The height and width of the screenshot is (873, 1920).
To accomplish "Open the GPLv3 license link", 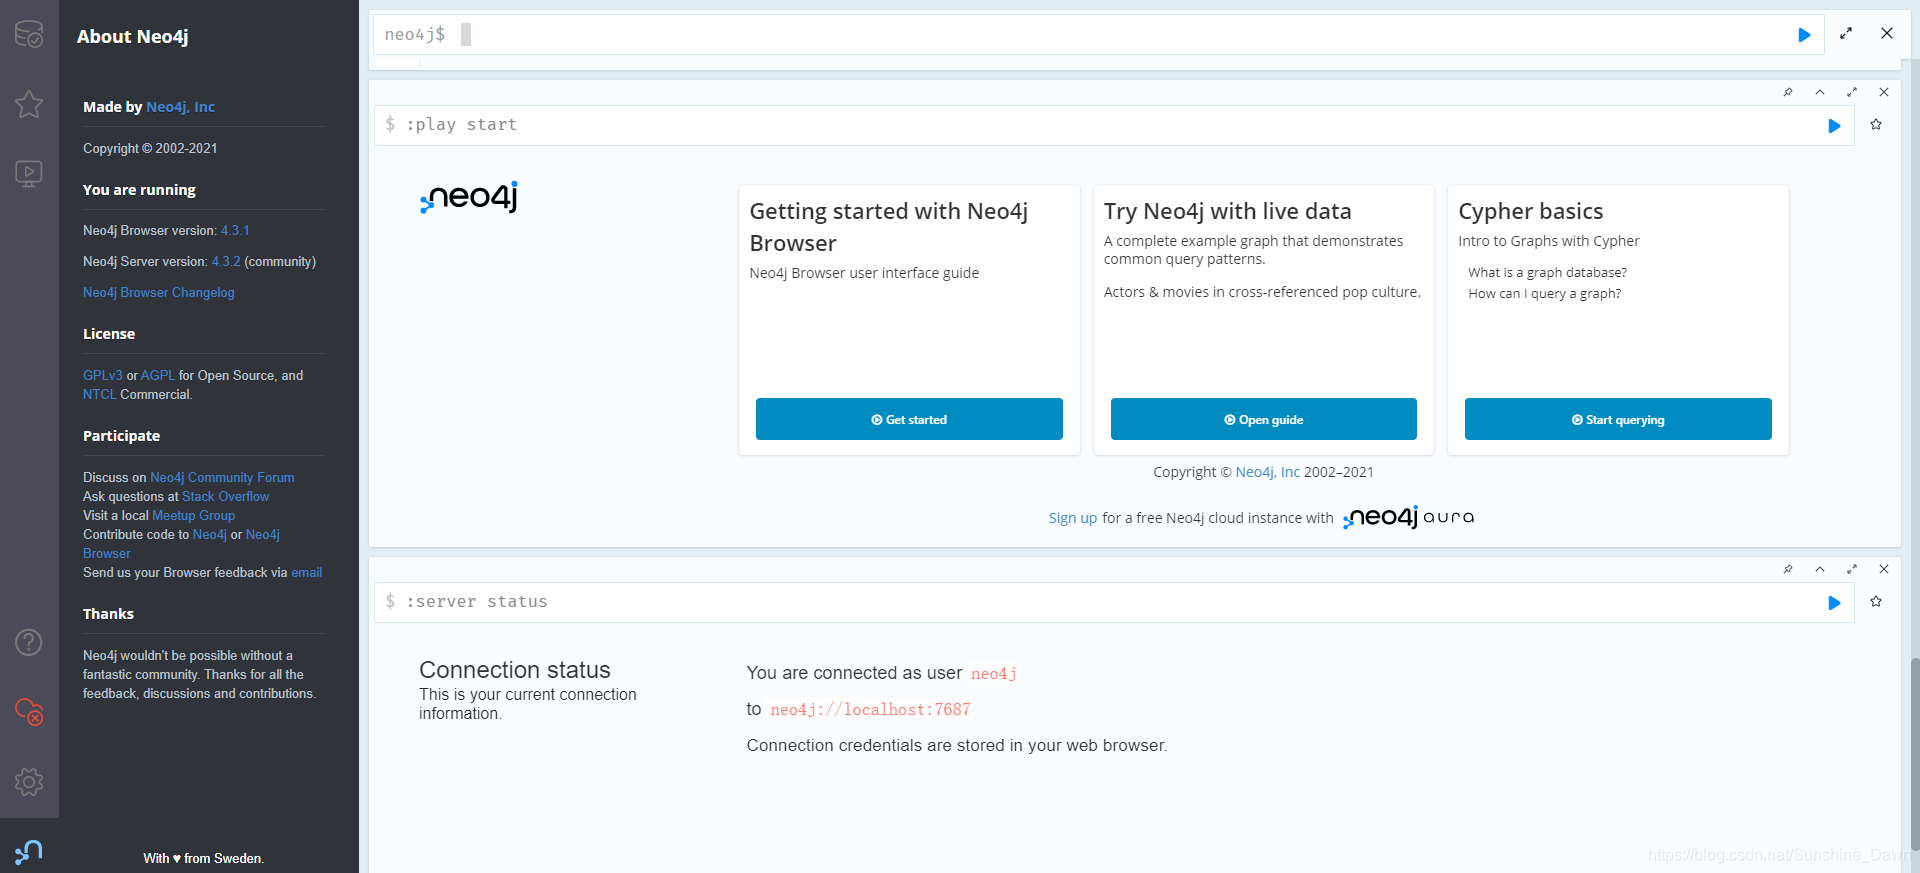I will [x=102, y=376].
